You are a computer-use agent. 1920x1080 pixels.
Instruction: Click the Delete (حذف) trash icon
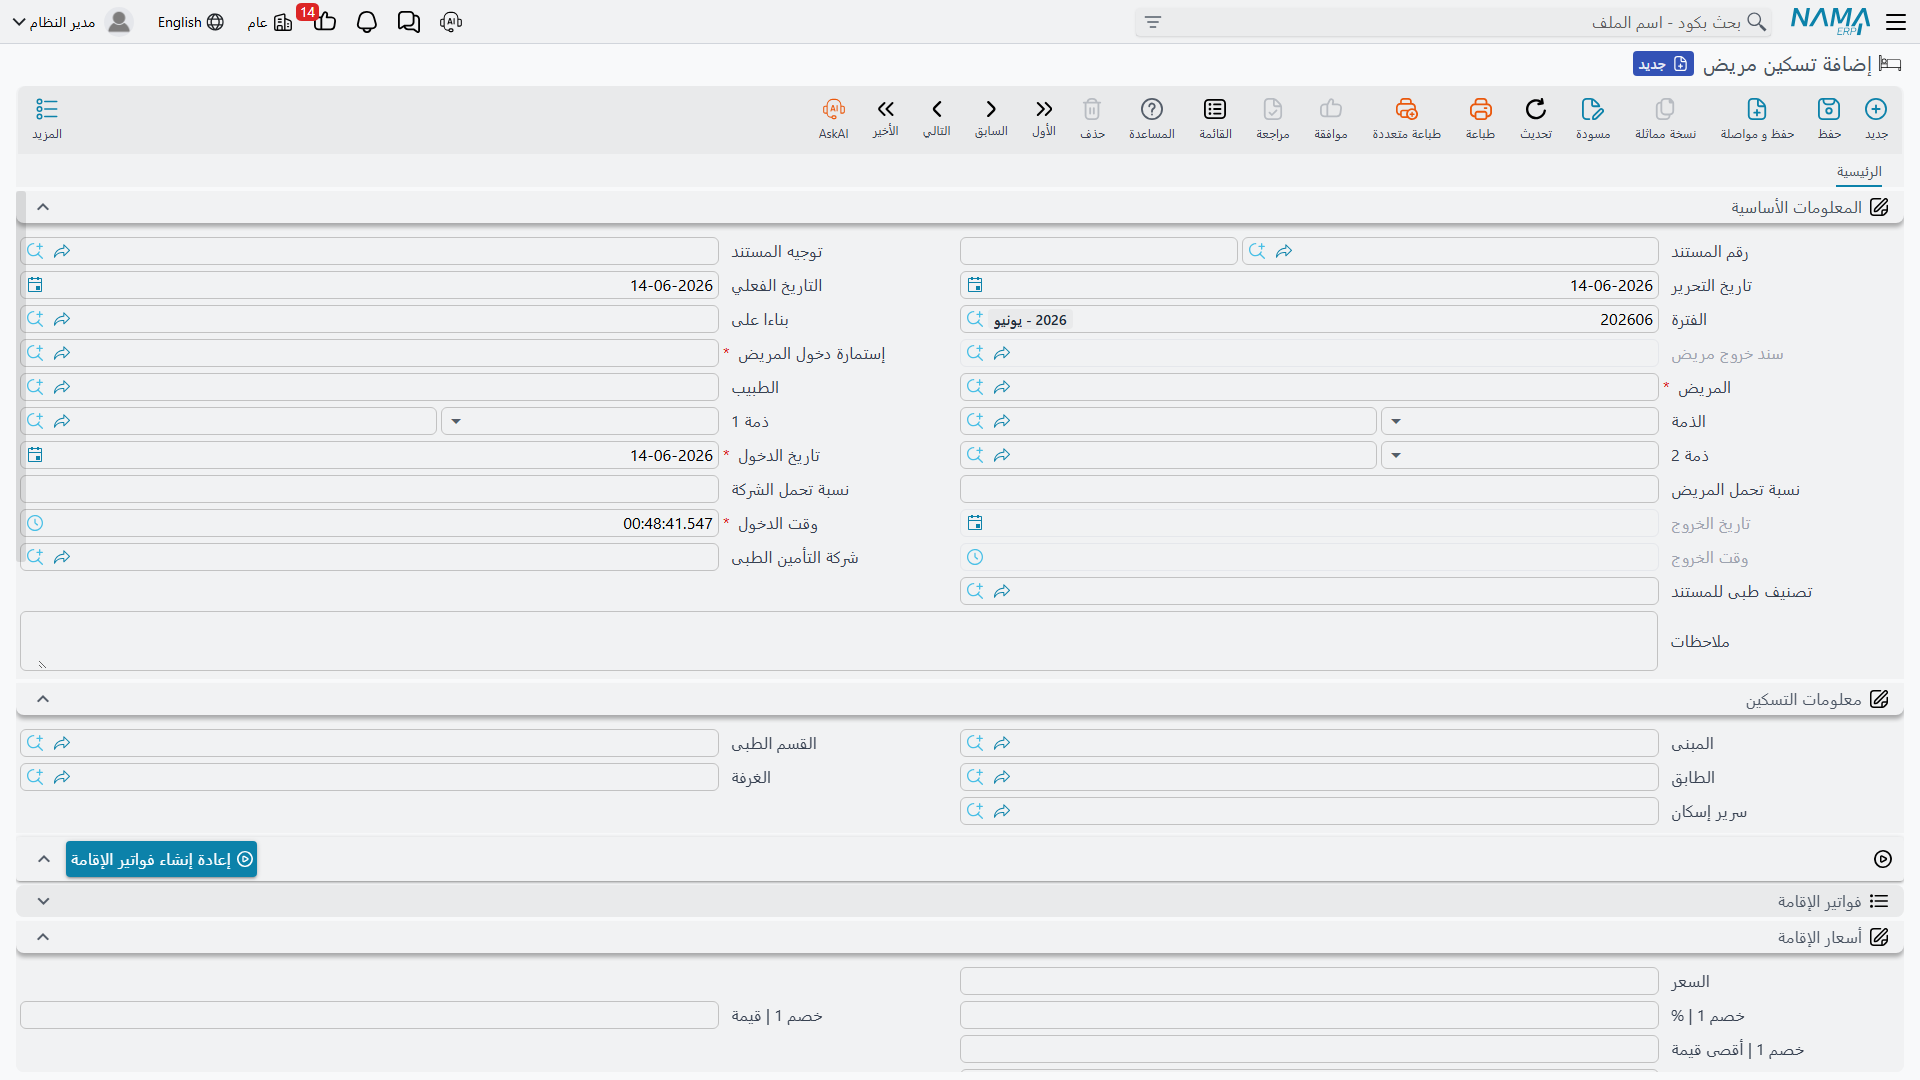coord(1092,109)
